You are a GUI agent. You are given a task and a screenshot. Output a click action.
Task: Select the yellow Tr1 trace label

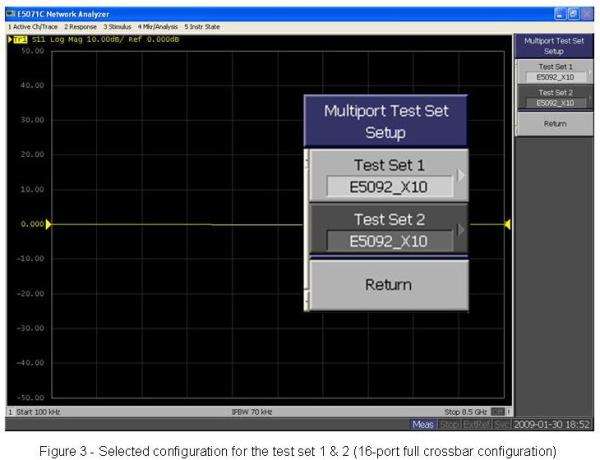[x=20, y=39]
